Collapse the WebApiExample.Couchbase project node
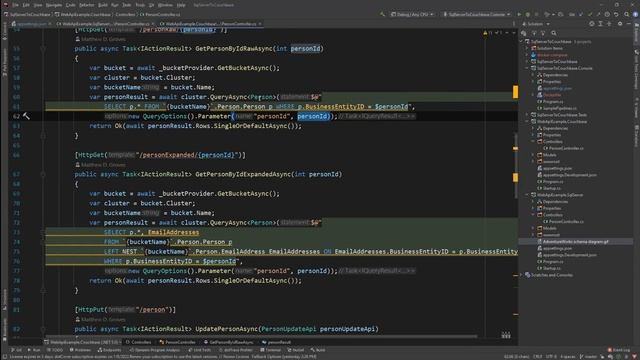The image size is (640, 360). point(527,122)
